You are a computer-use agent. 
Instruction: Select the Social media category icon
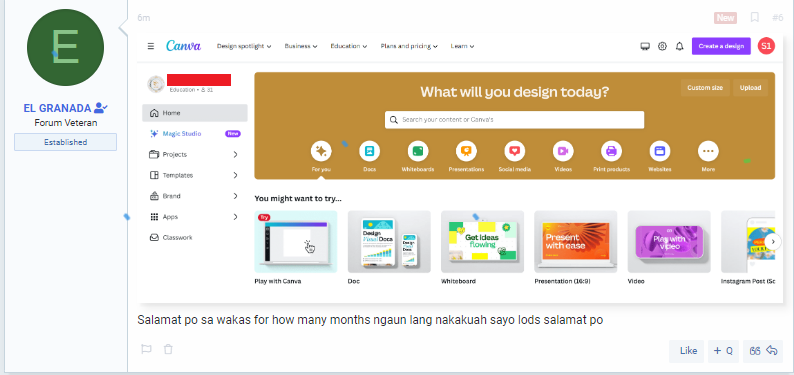pos(514,151)
